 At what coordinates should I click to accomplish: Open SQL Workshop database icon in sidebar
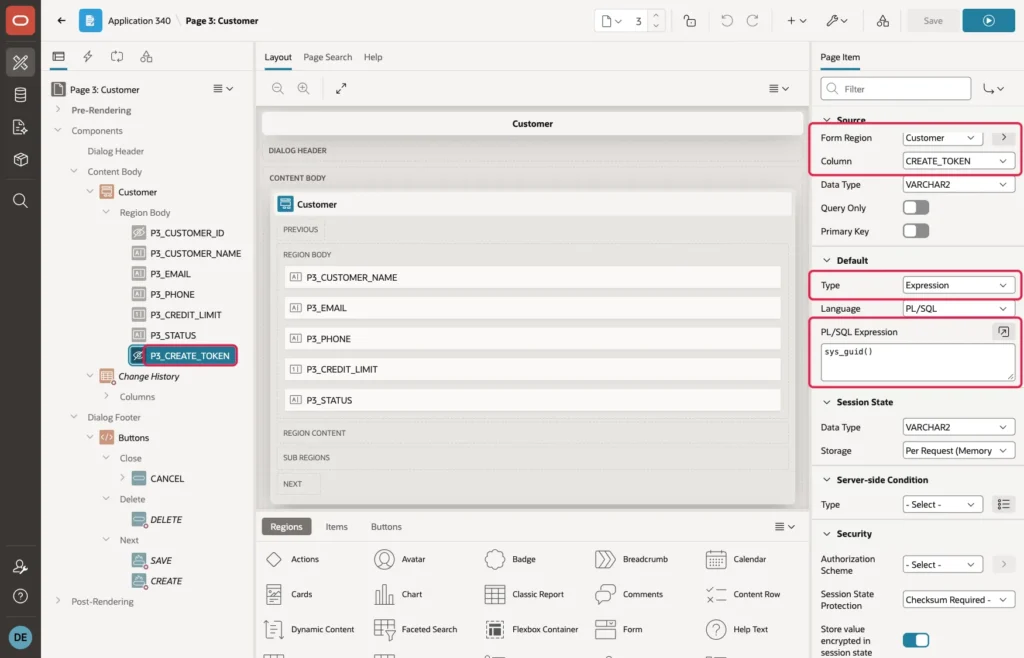coord(20,95)
